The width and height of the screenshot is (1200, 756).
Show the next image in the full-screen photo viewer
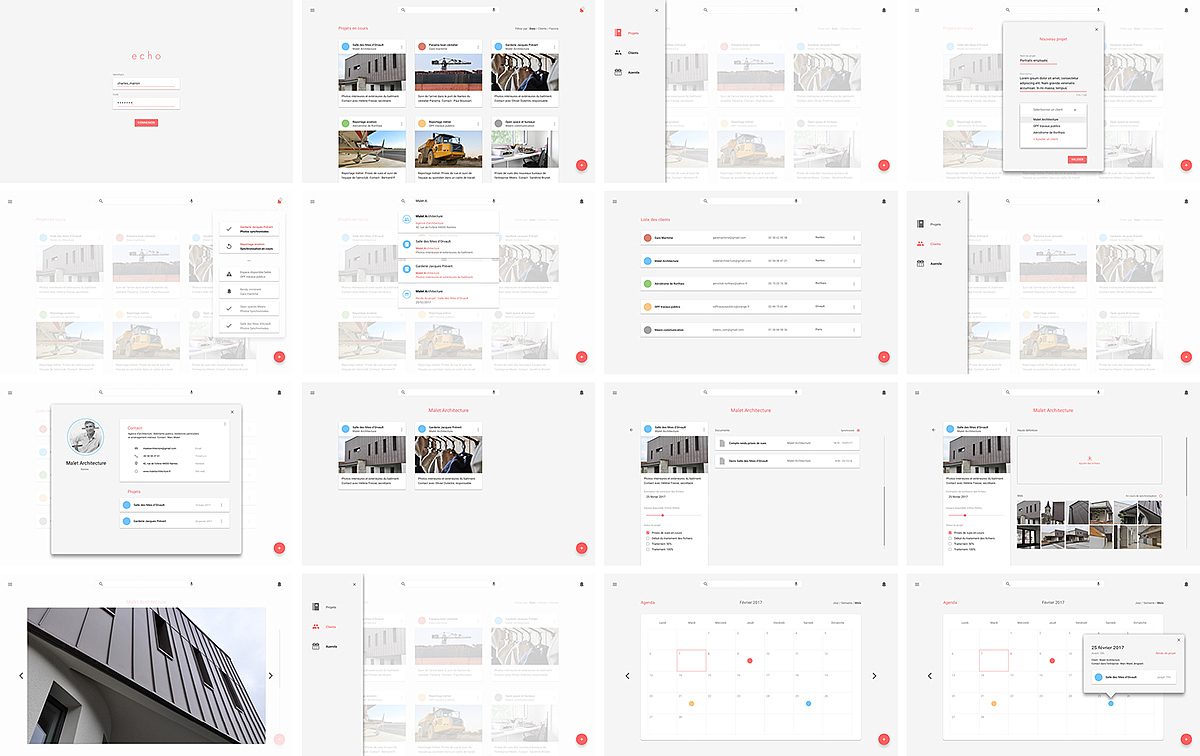click(x=271, y=676)
